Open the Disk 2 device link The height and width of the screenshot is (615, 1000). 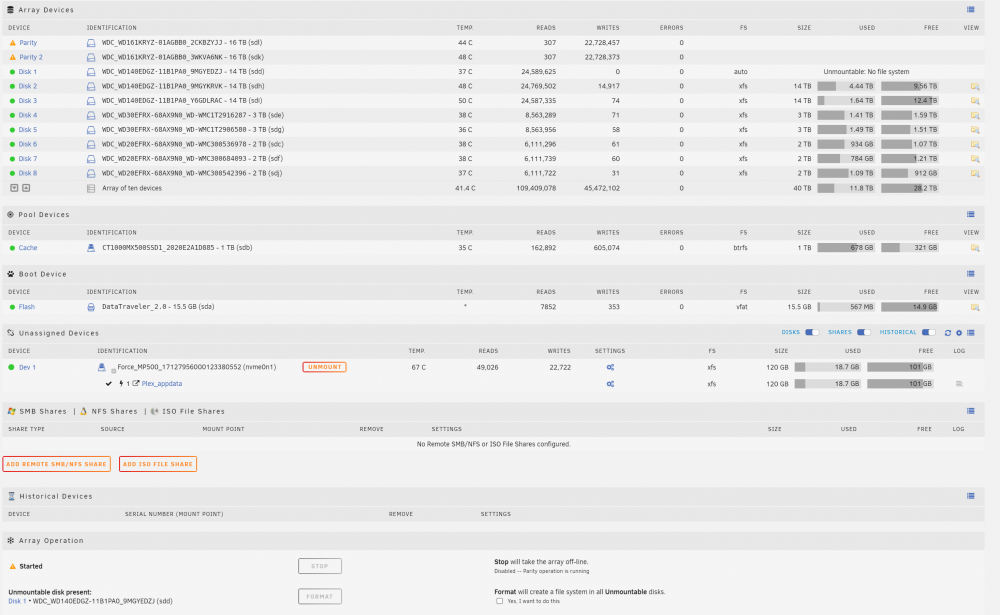(x=27, y=86)
